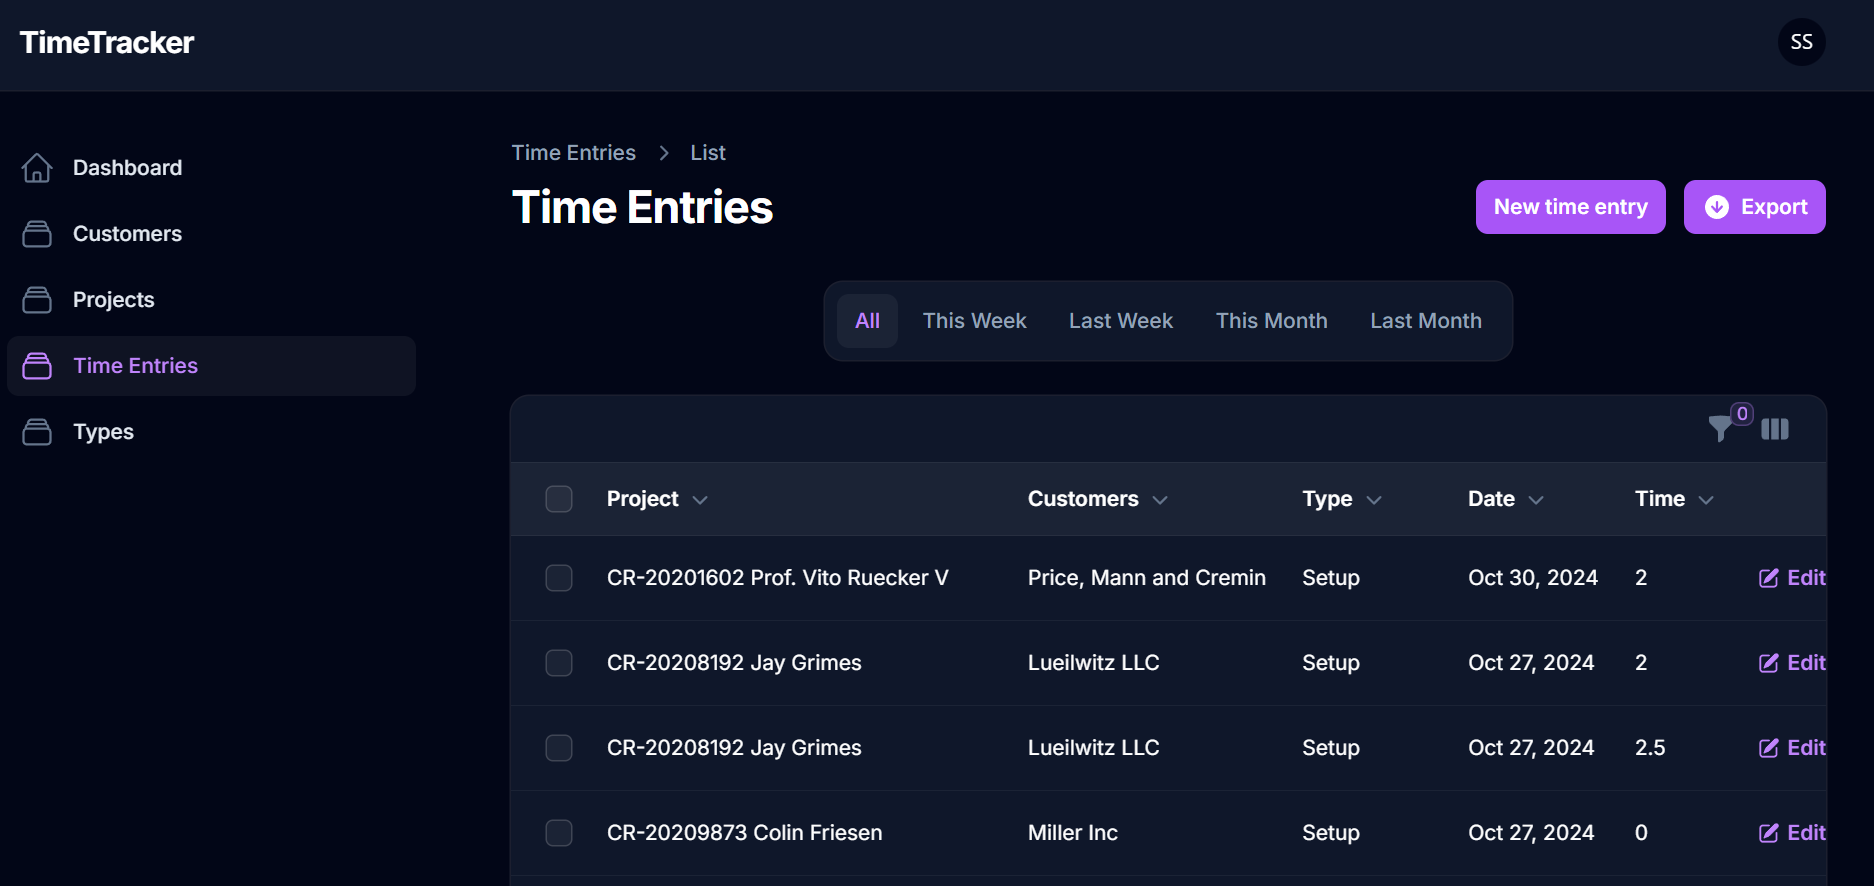Click the Customers sidebar icon

[x=37, y=234]
